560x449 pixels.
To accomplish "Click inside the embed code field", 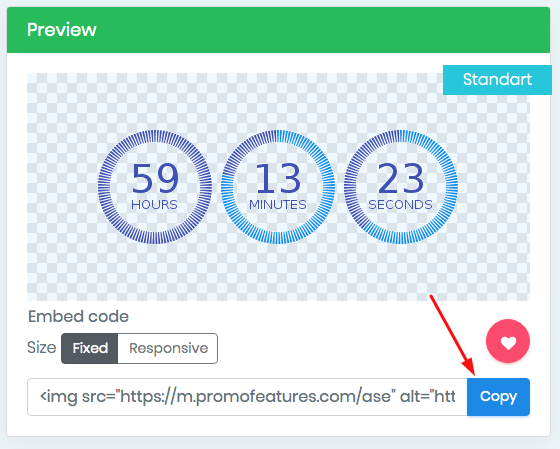I will click(x=247, y=397).
